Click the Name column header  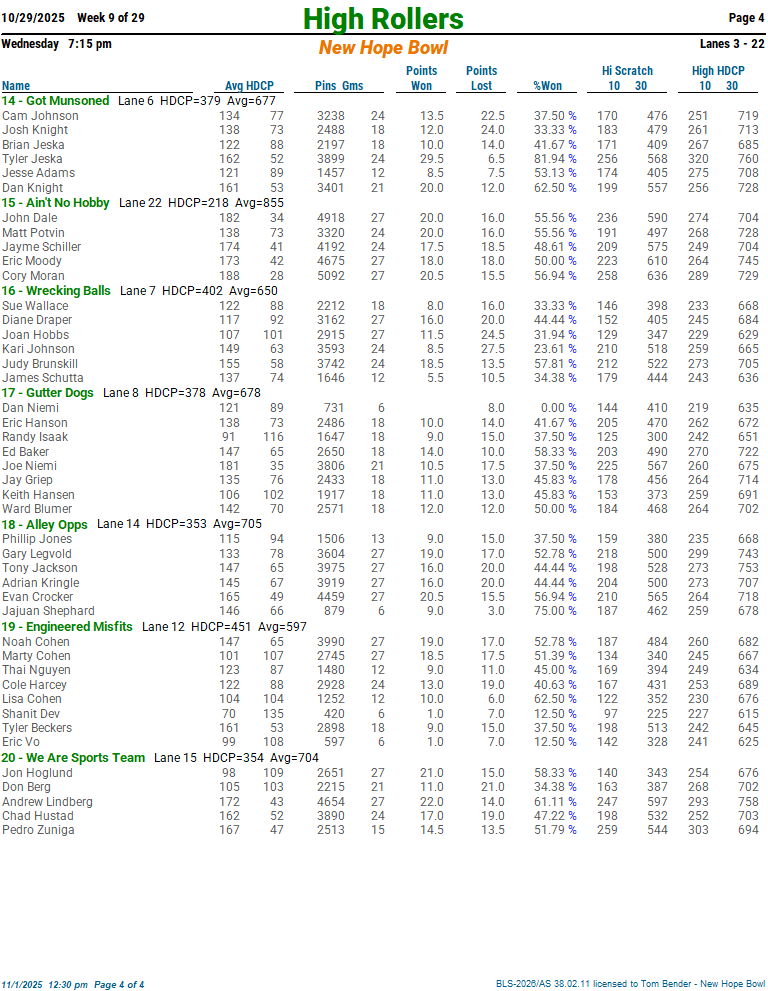click(x=16, y=86)
